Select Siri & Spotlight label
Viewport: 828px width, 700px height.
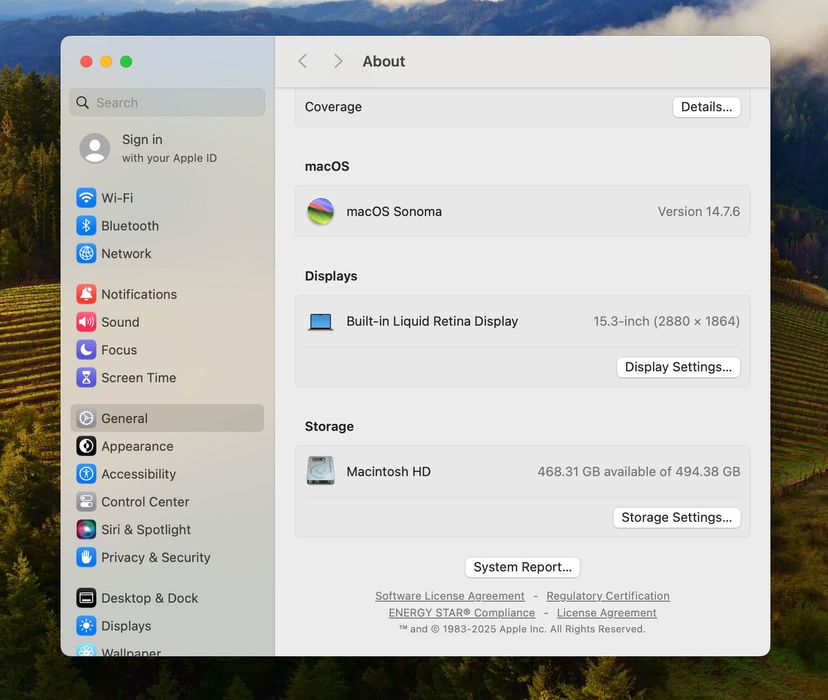[146, 529]
